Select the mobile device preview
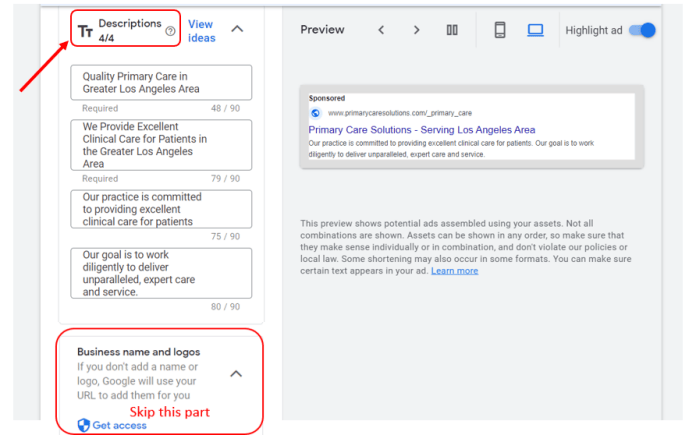Image resolution: width=696 pixels, height=435 pixels. 500,30
